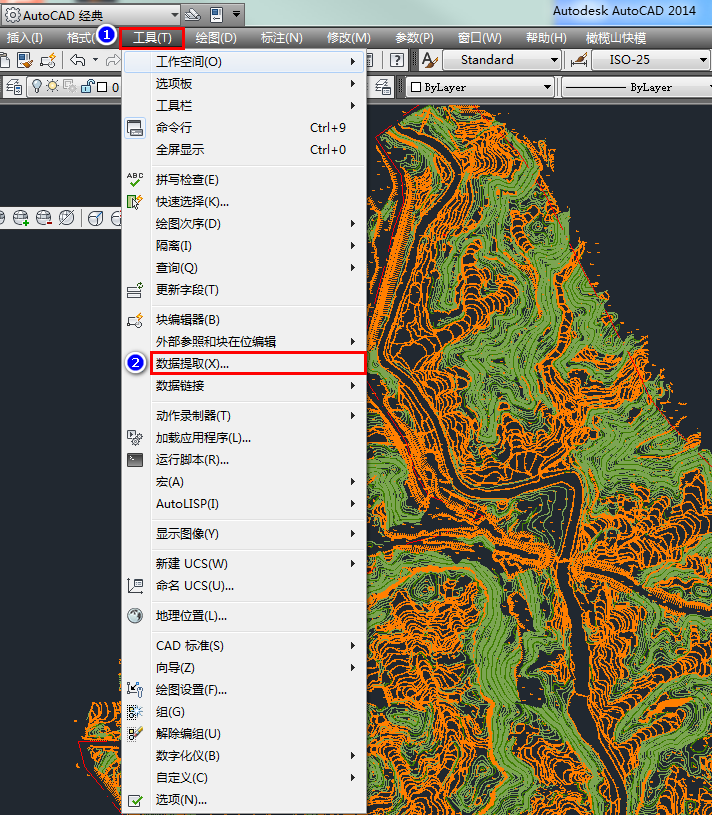This screenshot has width=712, height=815.
Task: Open the ByLayer color dropdown
Action: (480, 87)
